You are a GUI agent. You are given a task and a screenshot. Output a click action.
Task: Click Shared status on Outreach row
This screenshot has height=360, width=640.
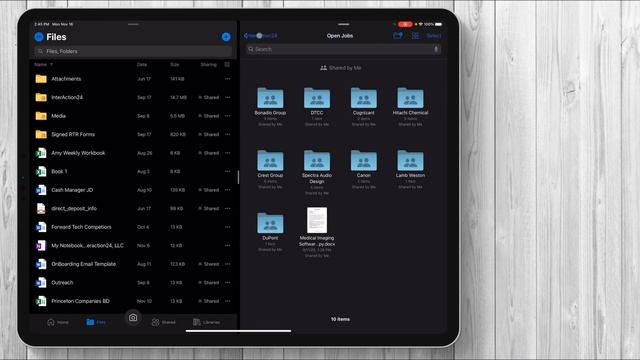[209, 282]
